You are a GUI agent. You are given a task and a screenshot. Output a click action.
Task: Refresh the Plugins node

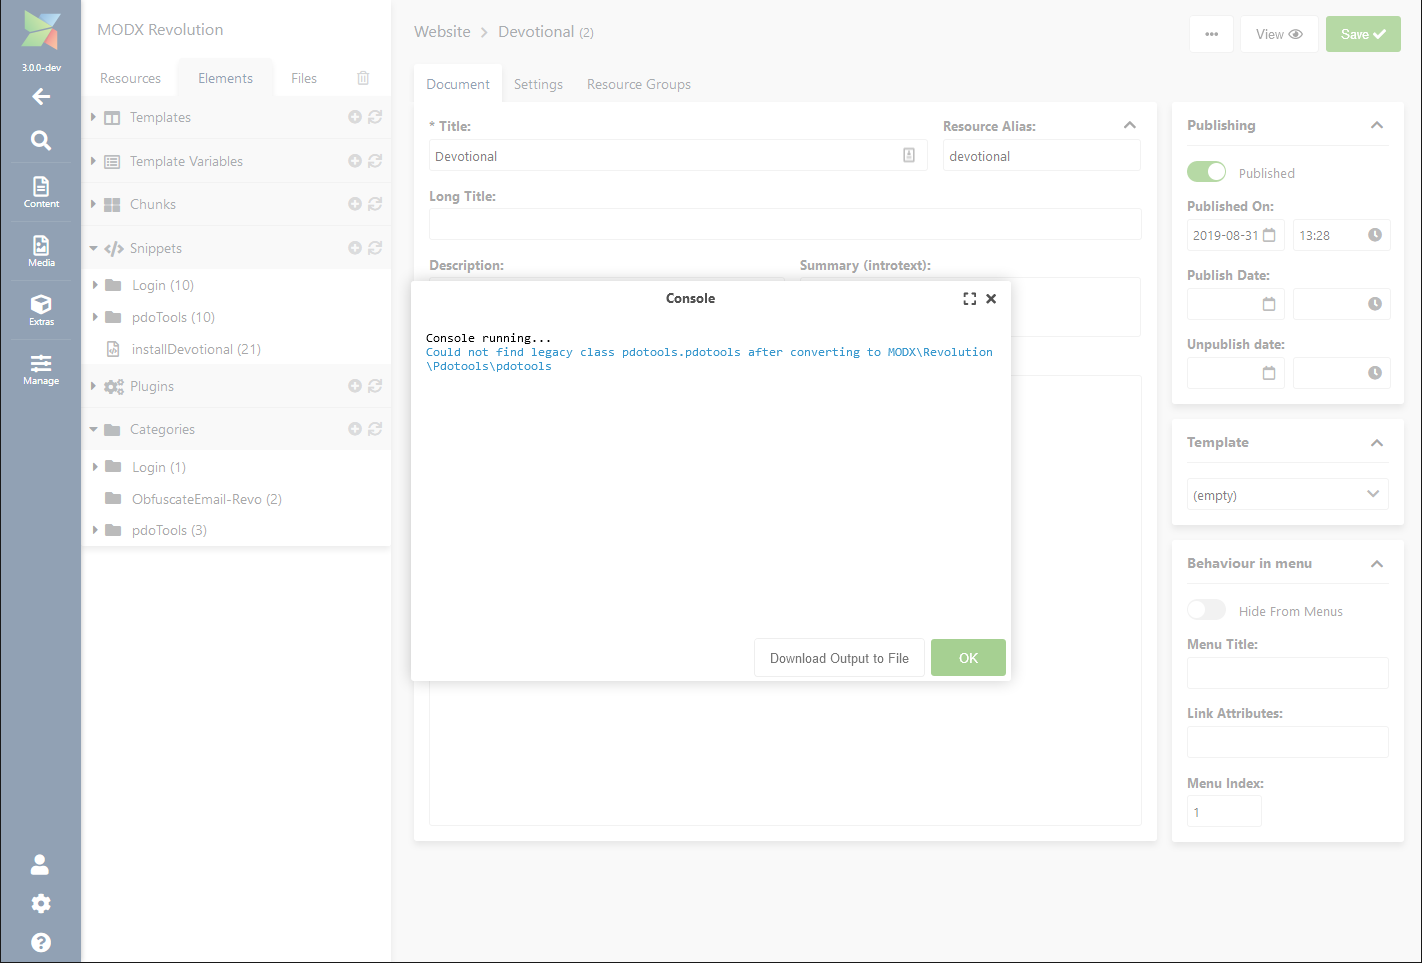click(375, 386)
